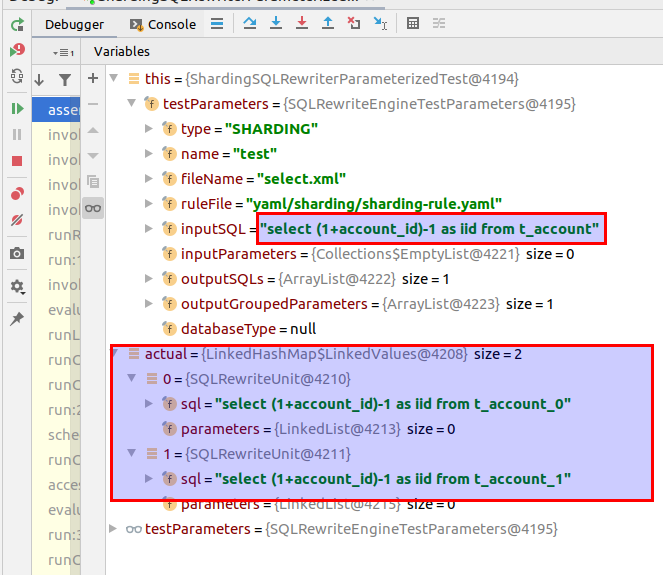Viewport: 663px width, 575px height.
Task: Expand the fileName field
Action: point(148,178)
